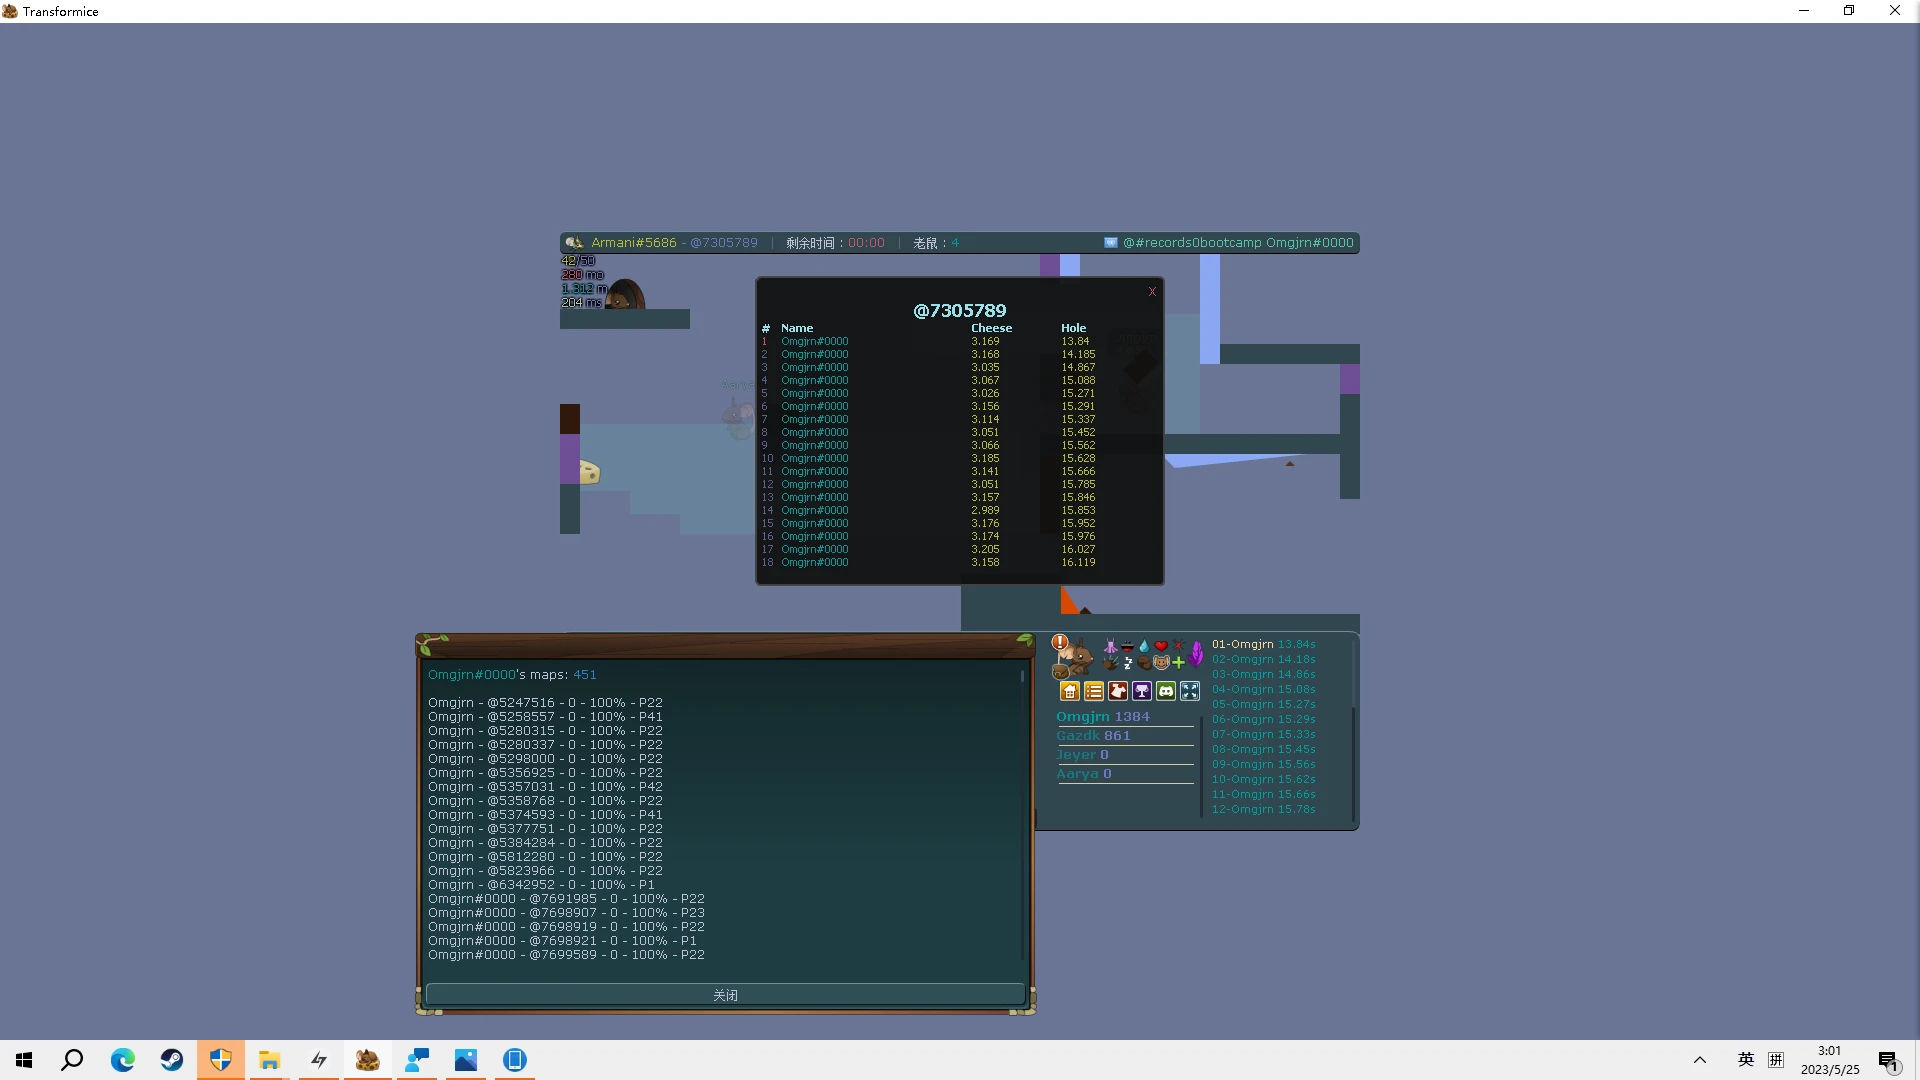Screen dimensions: 1920x1080
Task: Toggle the fullscreen arrows icon
Action: coord(1190,691)
